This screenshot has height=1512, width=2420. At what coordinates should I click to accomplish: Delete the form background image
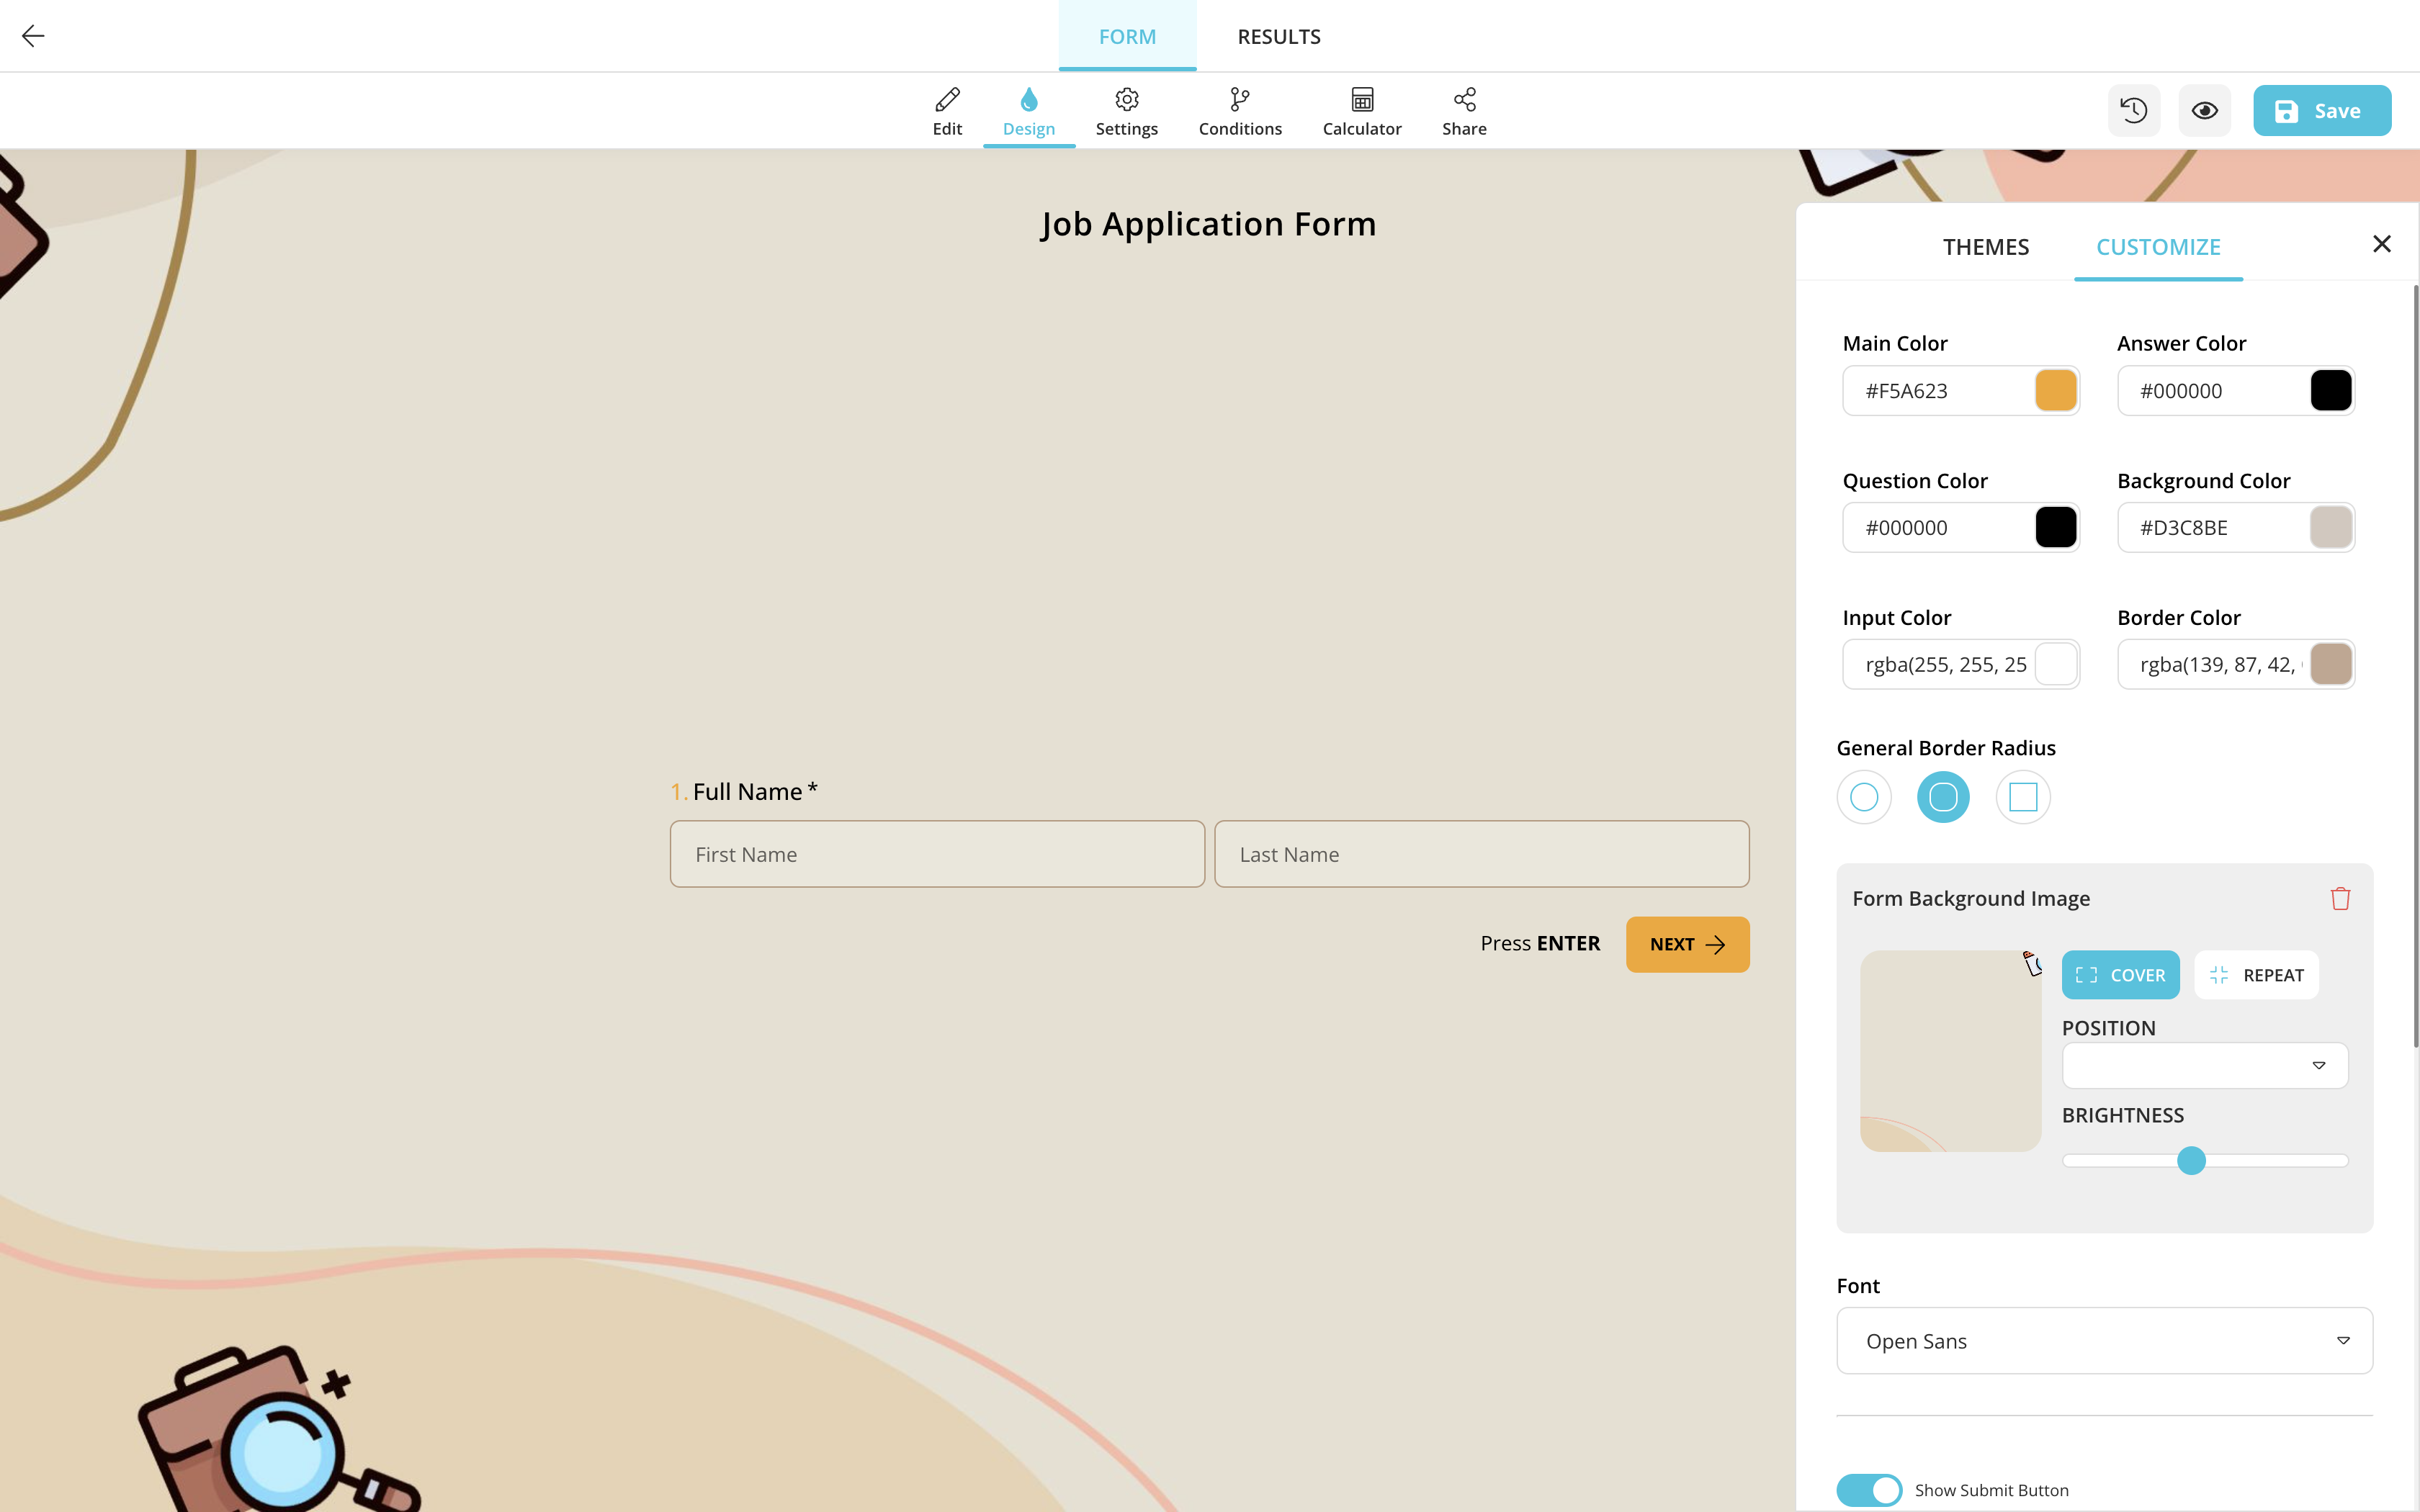tap(2340, 898)
